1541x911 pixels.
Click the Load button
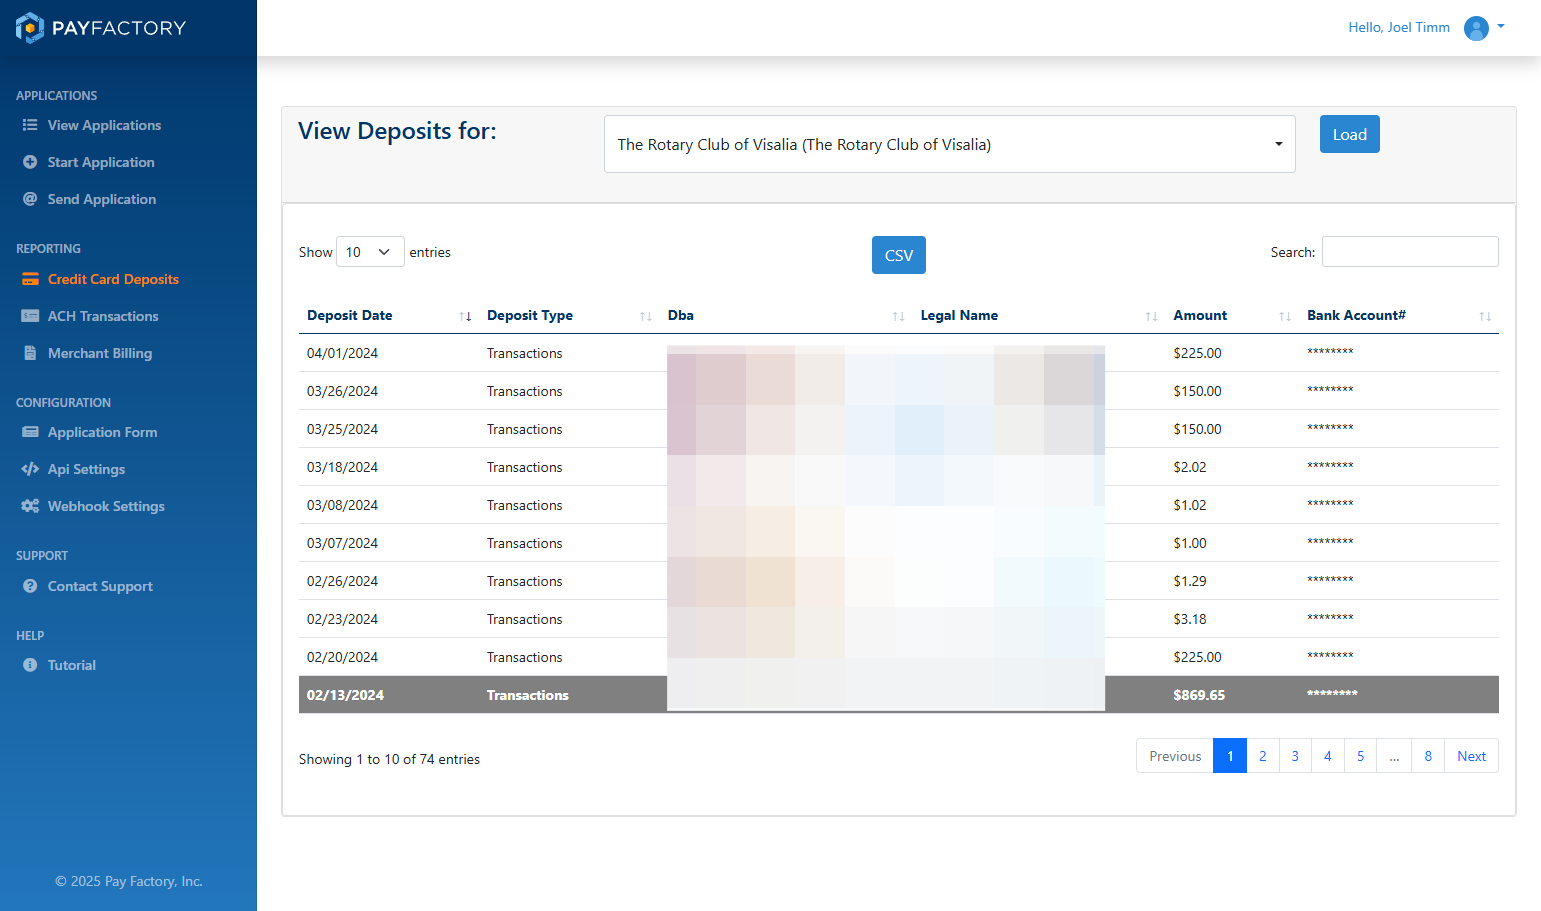point(1349,134)
